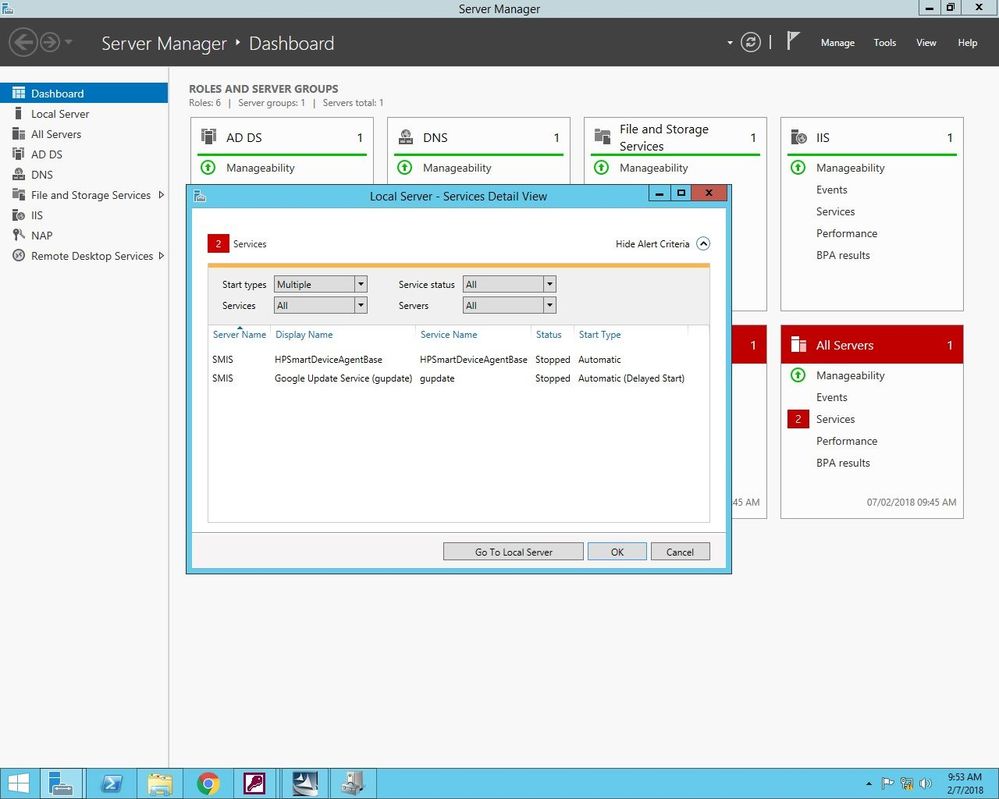Open BPA results in the IIS tile
This screenshot has width=999, height=799.
(x=843, y=255)
